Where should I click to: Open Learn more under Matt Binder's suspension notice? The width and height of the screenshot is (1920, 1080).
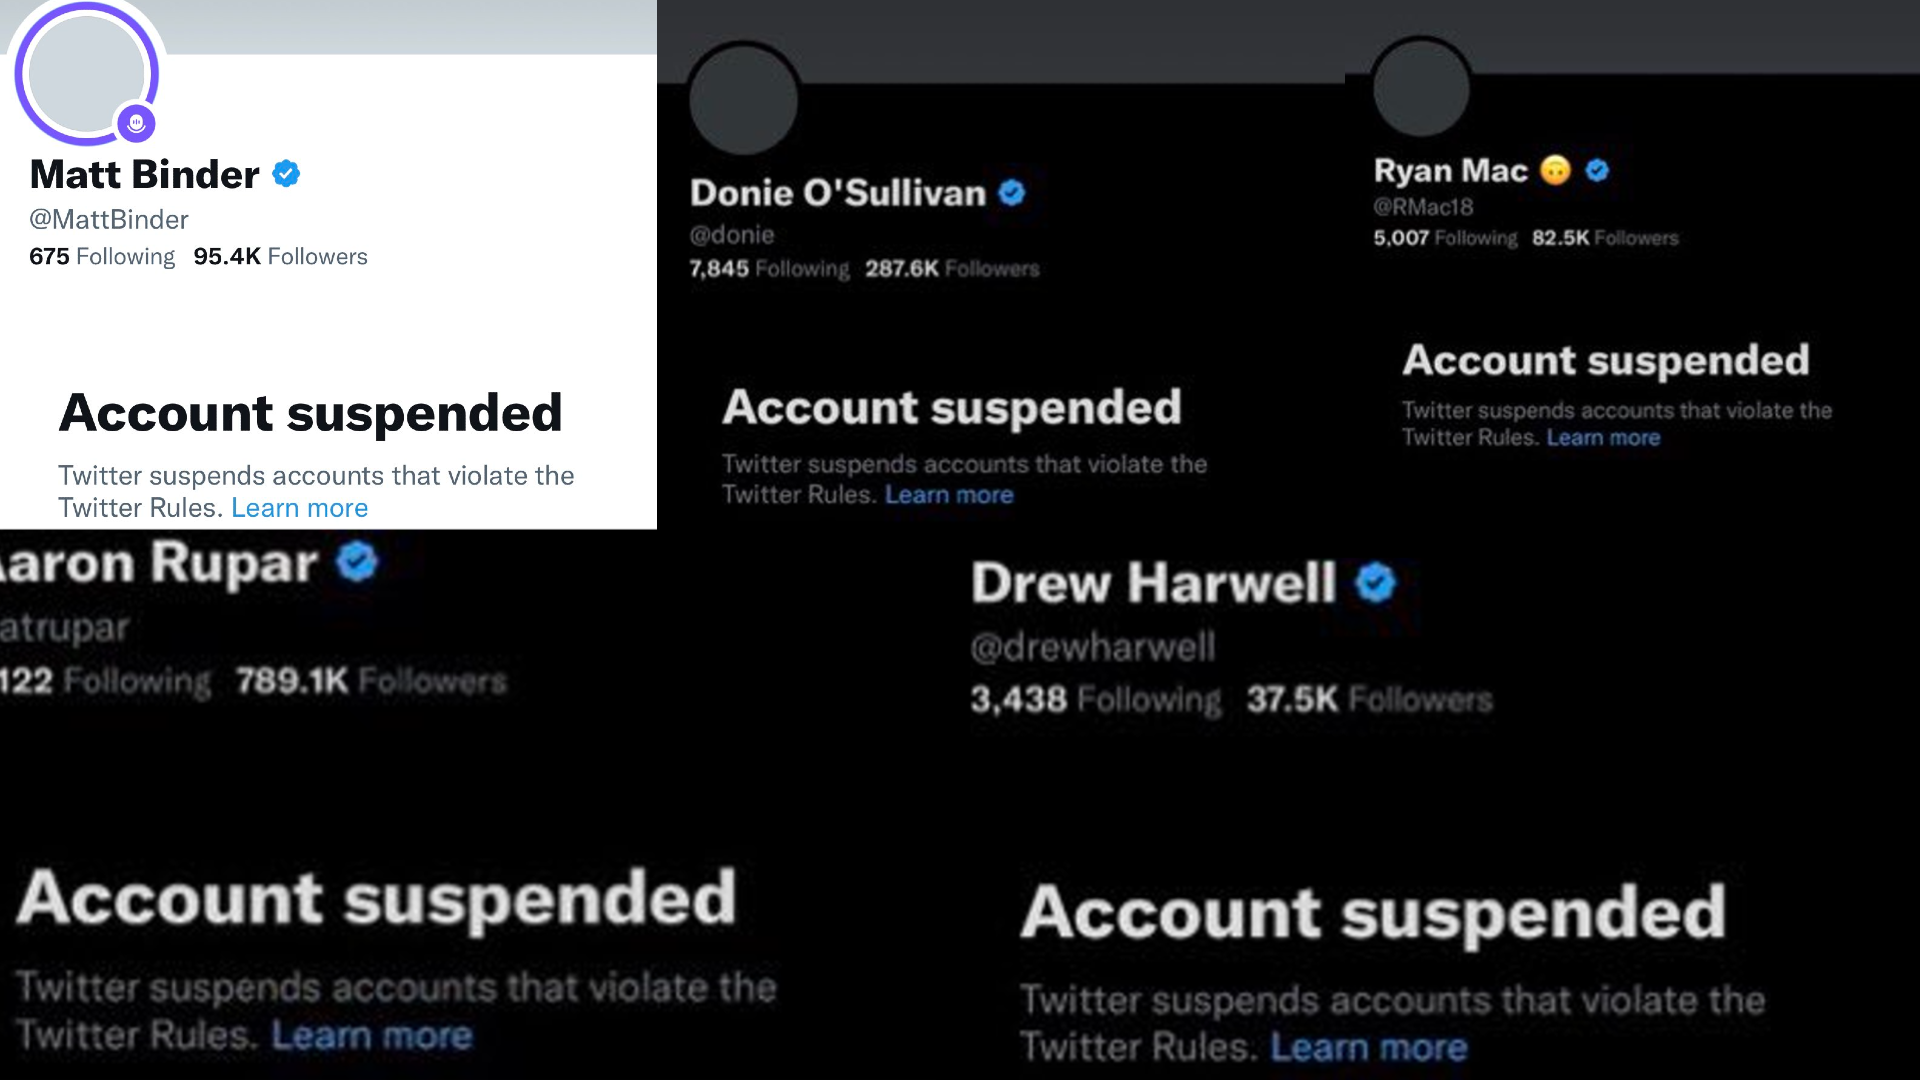299,508
